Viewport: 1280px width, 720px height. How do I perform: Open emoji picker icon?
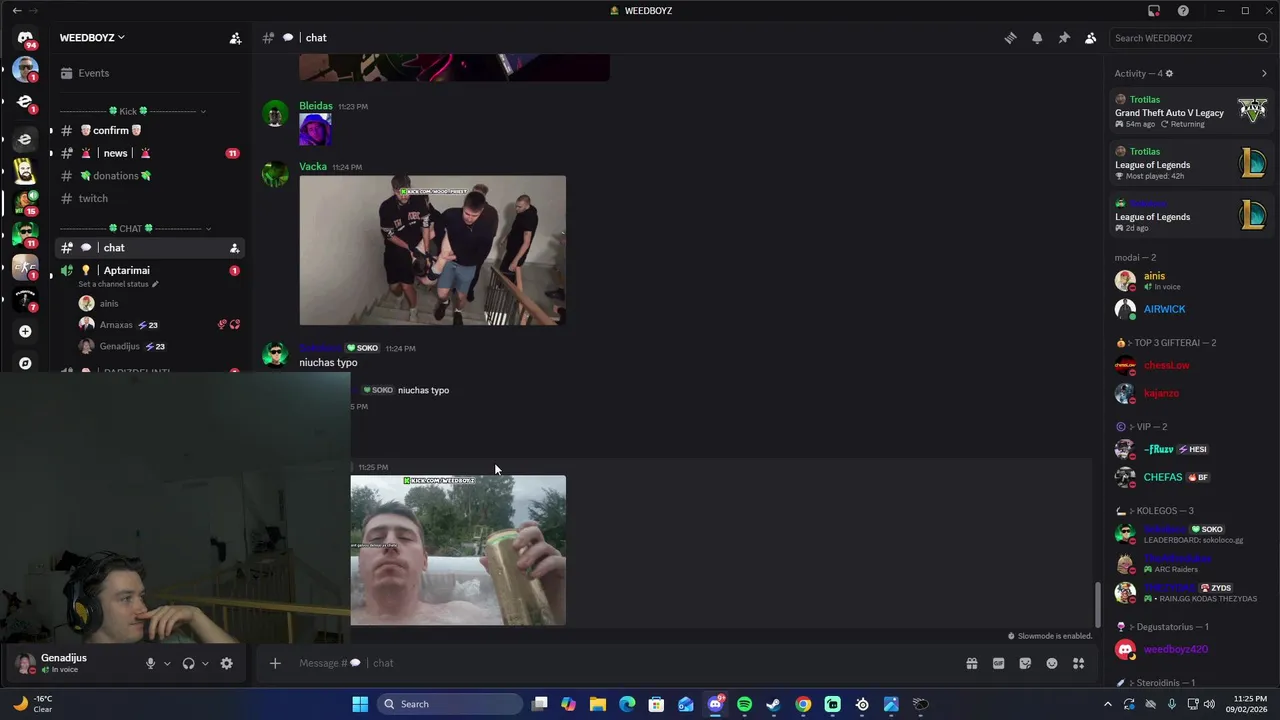[1052, 663]
